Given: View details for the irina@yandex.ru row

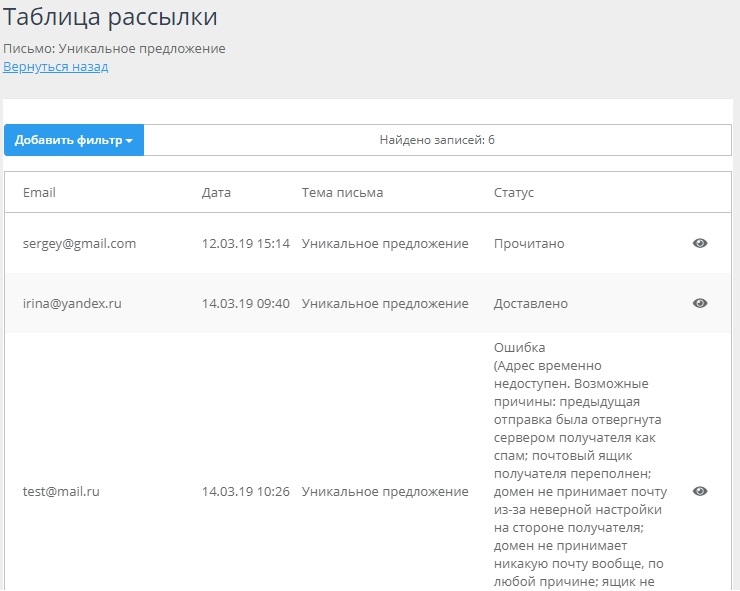Looking at the screenshot, I should coord(700,303).
